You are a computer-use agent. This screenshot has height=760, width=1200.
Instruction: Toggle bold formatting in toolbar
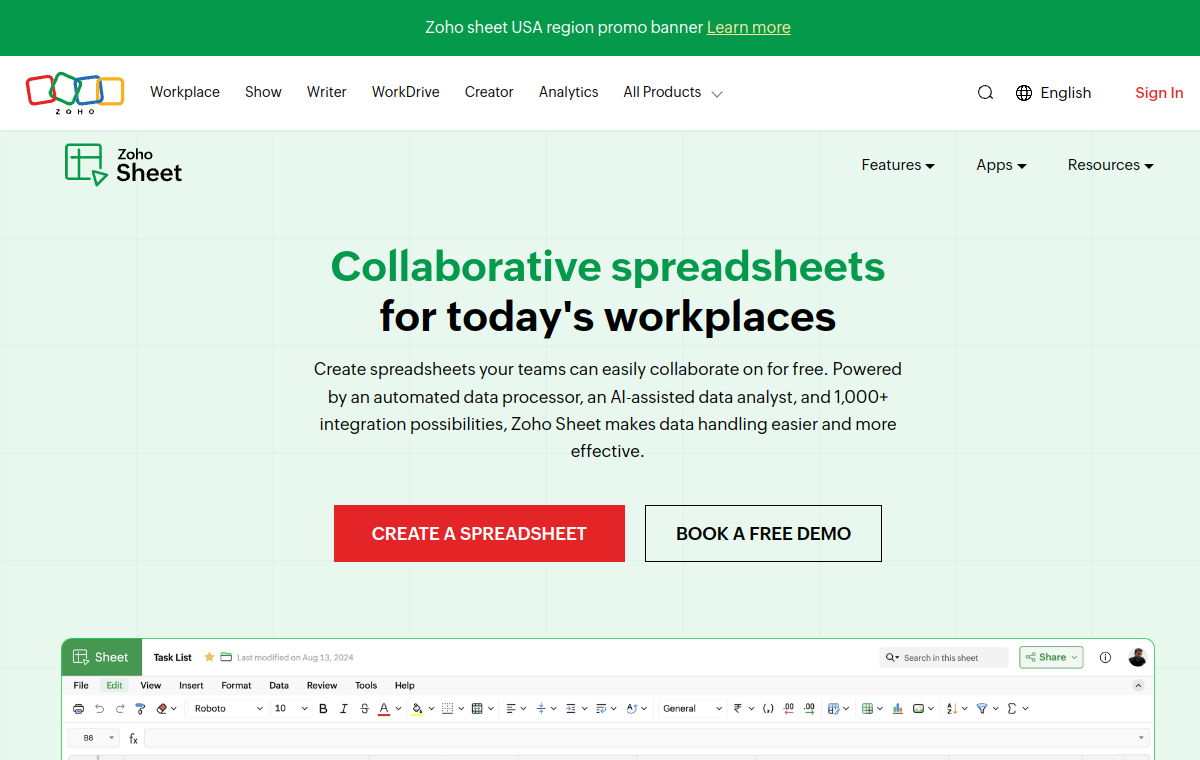tap(323, 709)
